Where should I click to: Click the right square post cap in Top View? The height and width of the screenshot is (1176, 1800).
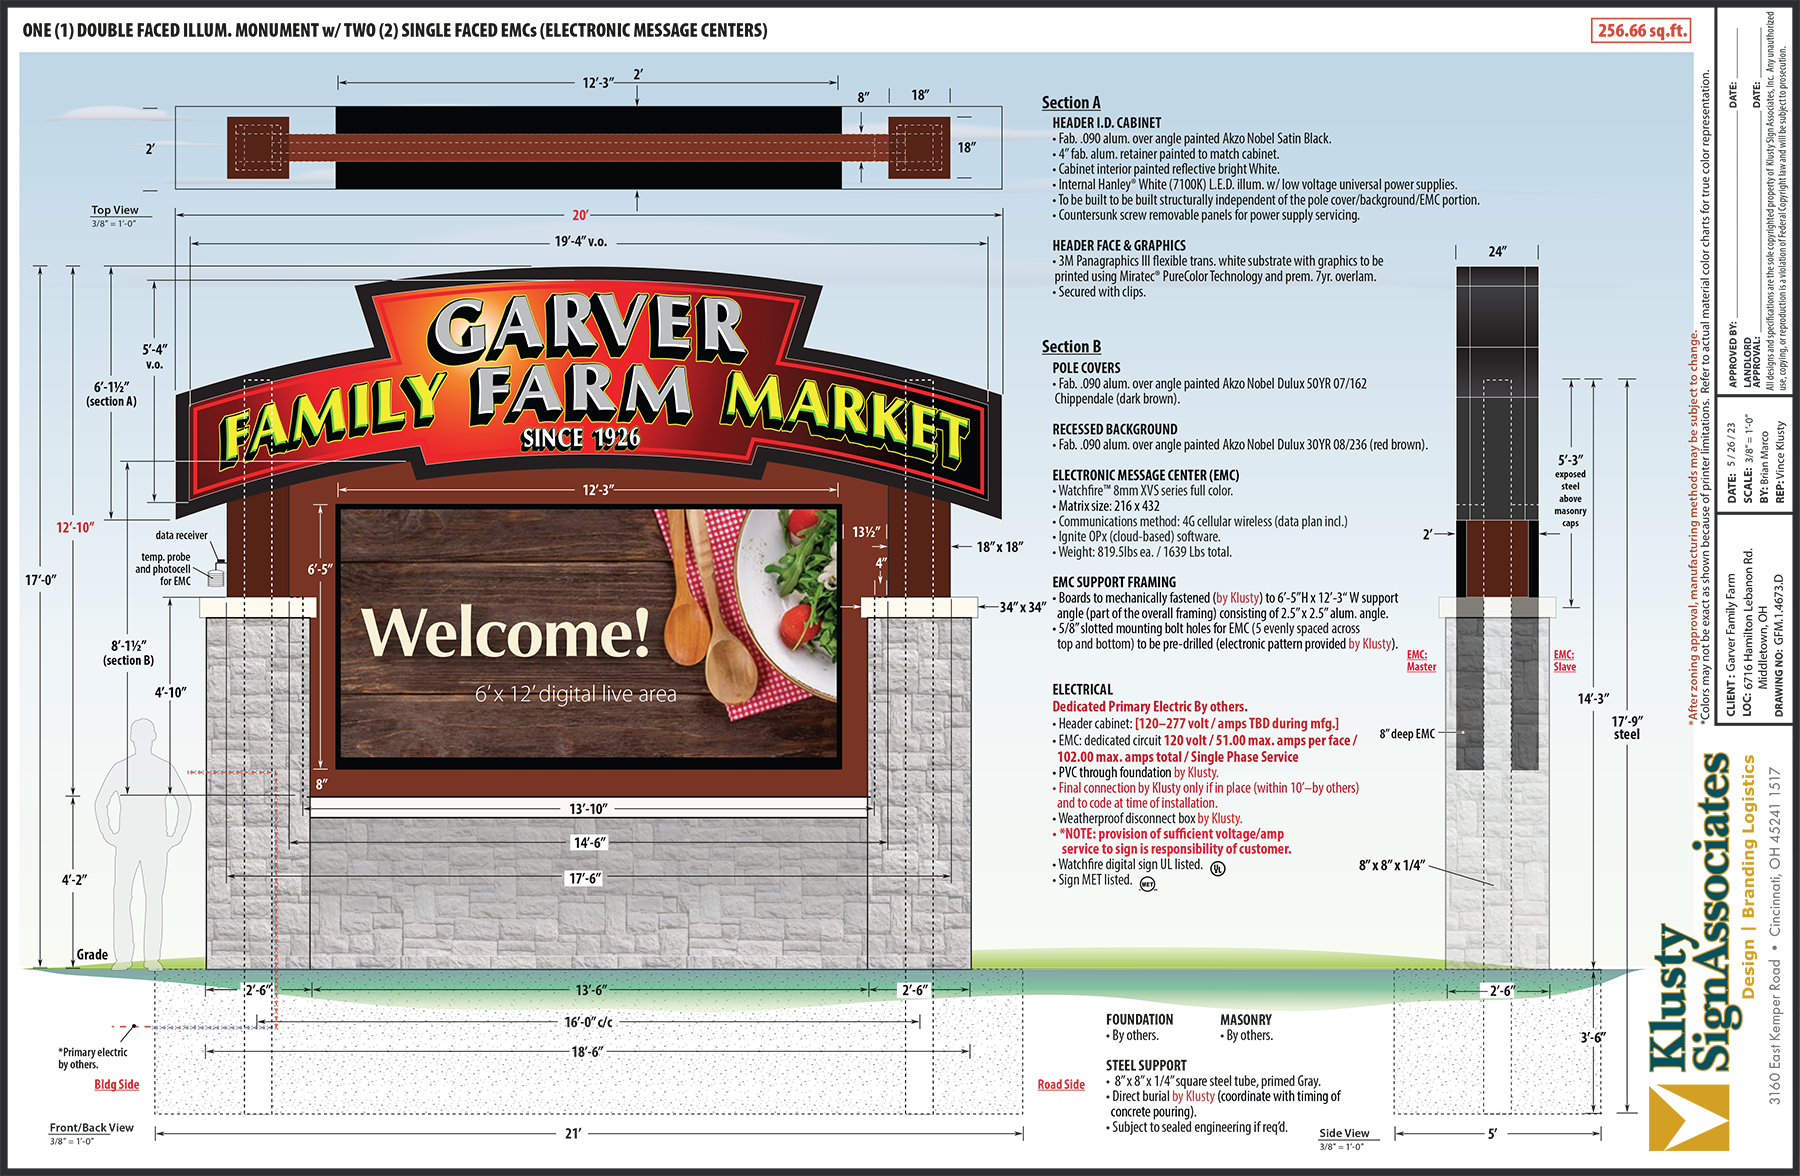coord(919,148)
